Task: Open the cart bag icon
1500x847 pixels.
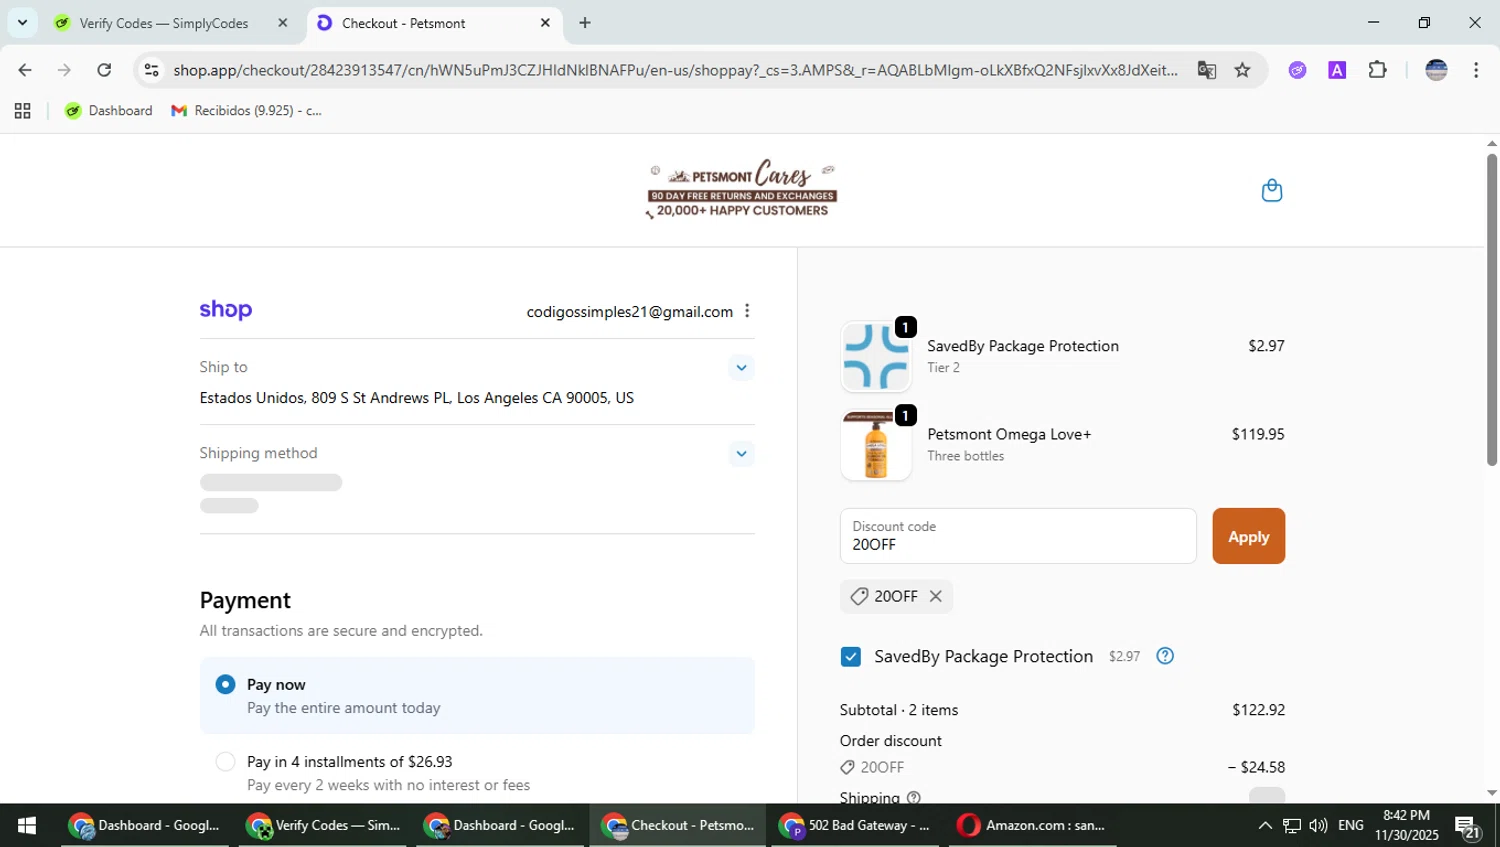Action: 1271,190
